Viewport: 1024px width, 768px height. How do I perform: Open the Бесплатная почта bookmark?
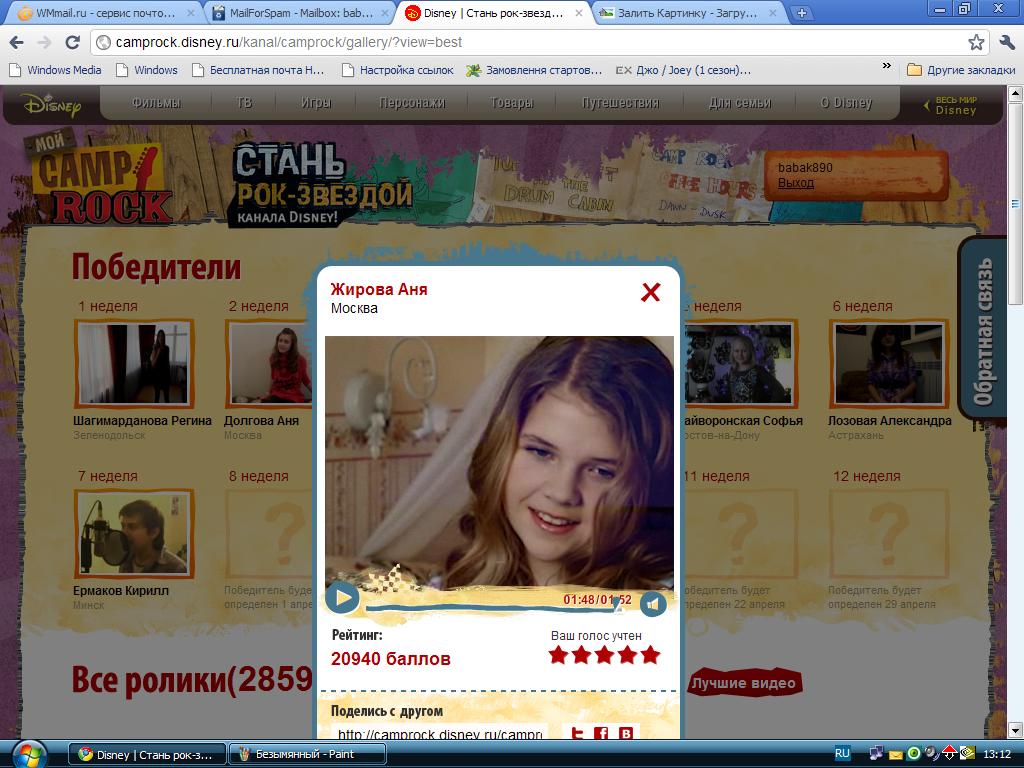tap(258, 70)
